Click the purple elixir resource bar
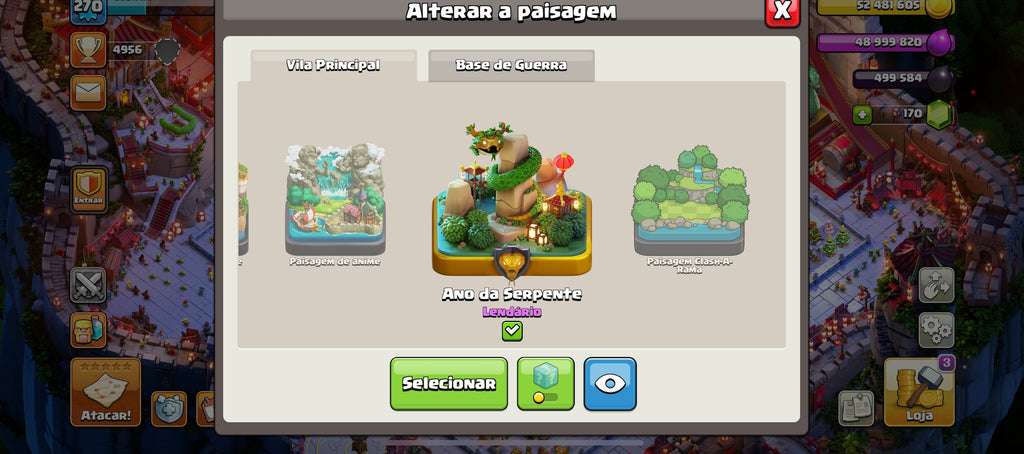 pyautogui.click(x=886, y=42)
